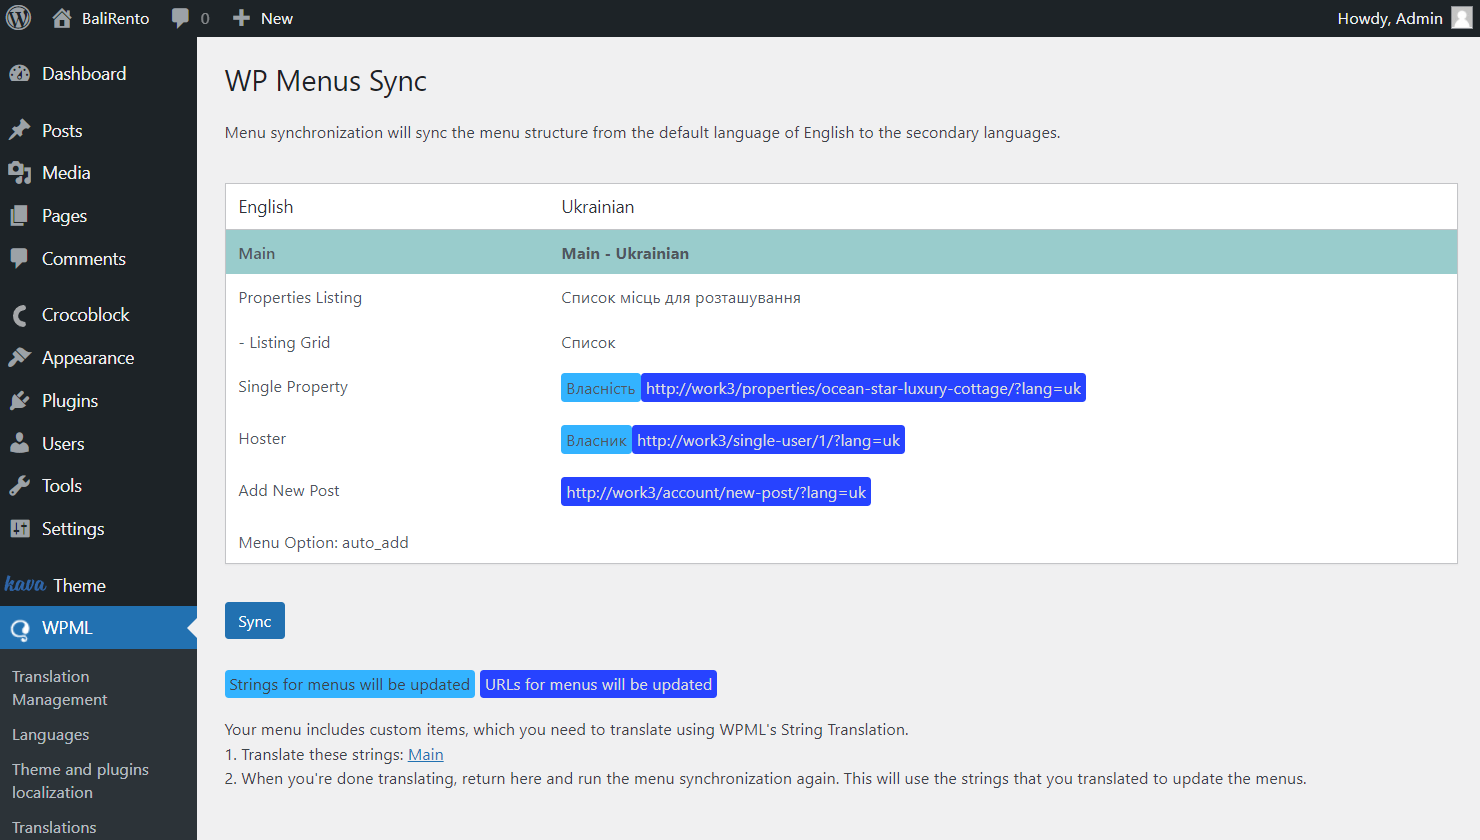1480x840 pixels.
Task: Click the single-user URL tag
Action: point(768,440)
